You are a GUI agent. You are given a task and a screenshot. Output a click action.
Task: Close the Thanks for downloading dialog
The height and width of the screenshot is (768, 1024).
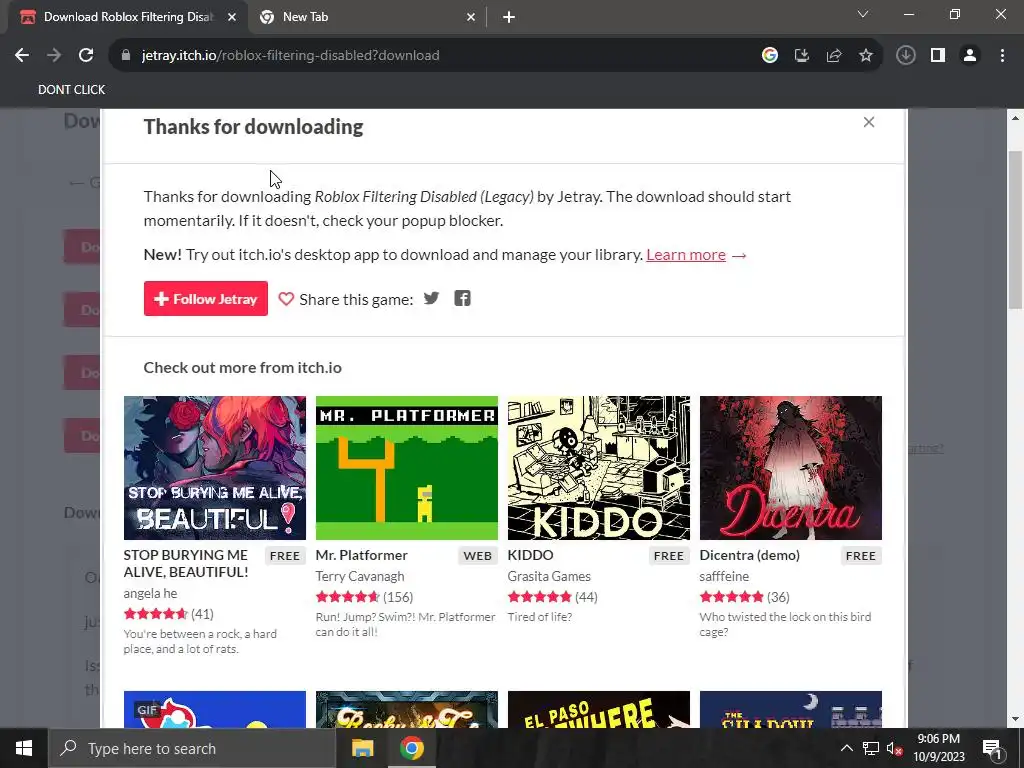pyautogui.click(x=869, y=122)
